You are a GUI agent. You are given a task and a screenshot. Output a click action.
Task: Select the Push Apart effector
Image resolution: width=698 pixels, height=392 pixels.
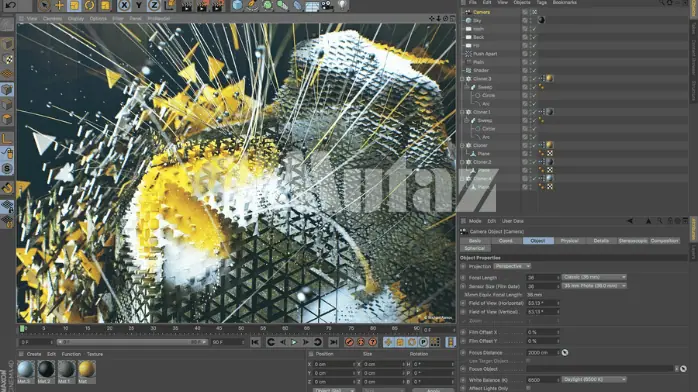click(x=485, y=54)
